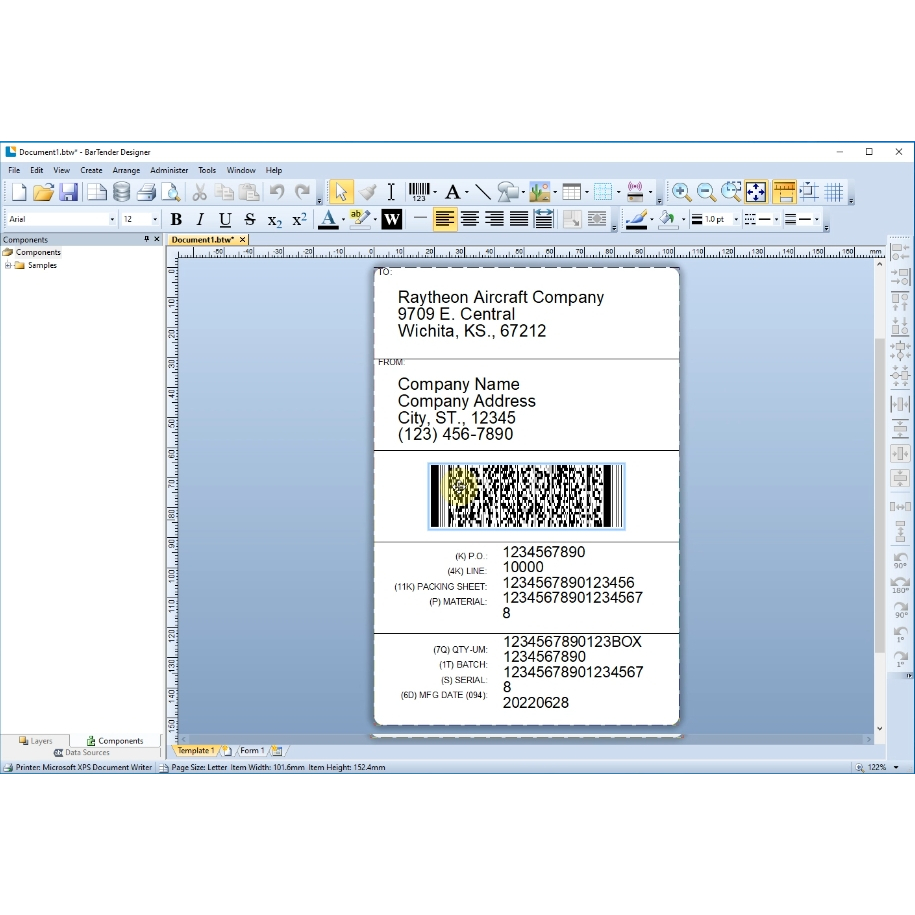This screenshot has width=915, height=915.
Task: Click the text highlight color swatch
Action: 360,219
